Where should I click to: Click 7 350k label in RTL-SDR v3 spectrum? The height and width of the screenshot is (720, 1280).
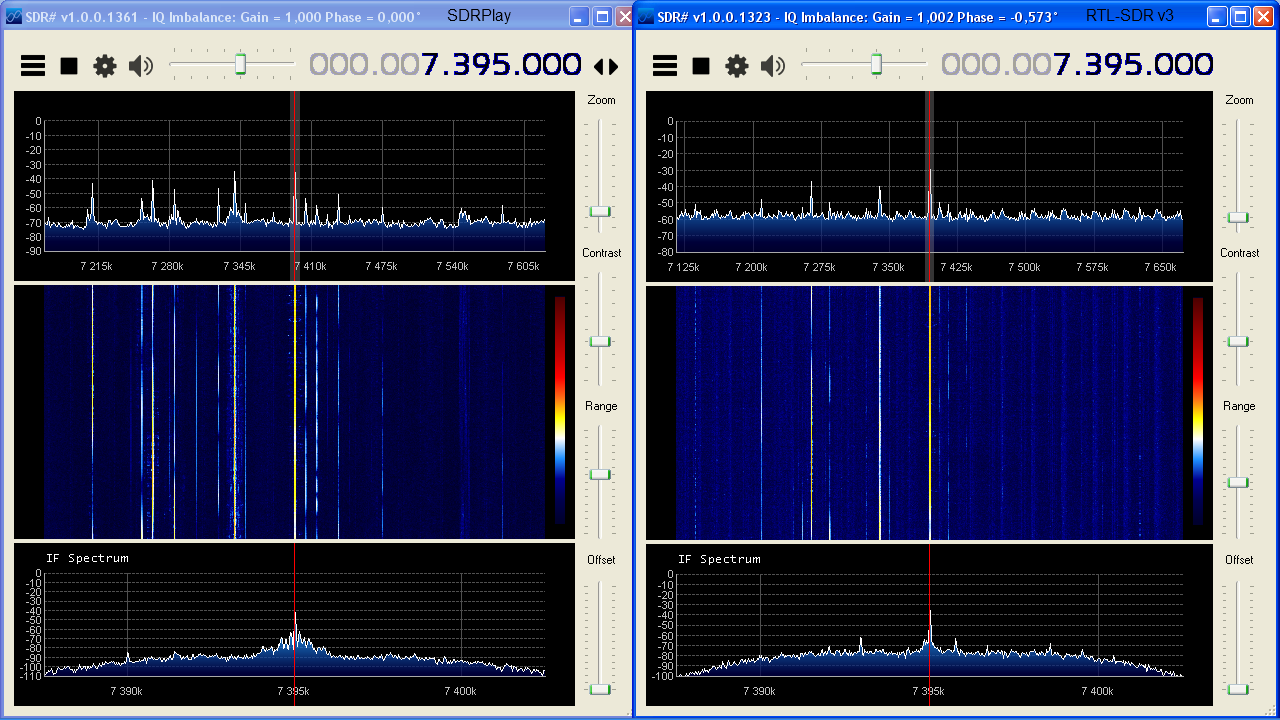(x=887, y=268)
